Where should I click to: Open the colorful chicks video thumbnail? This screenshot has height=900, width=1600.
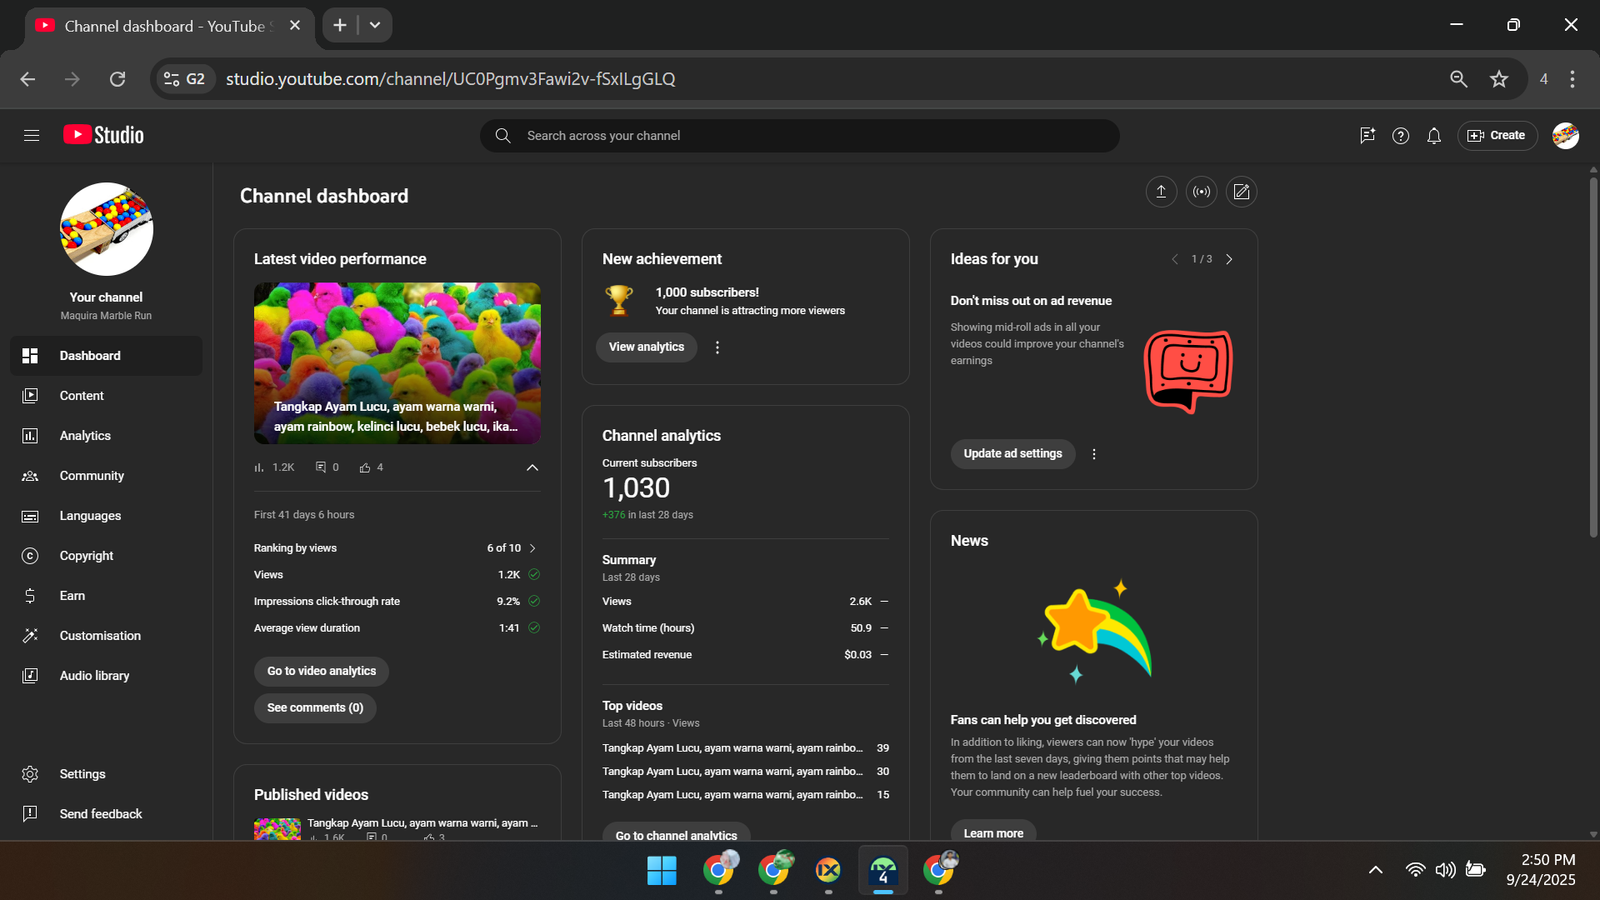pos(397,362)
